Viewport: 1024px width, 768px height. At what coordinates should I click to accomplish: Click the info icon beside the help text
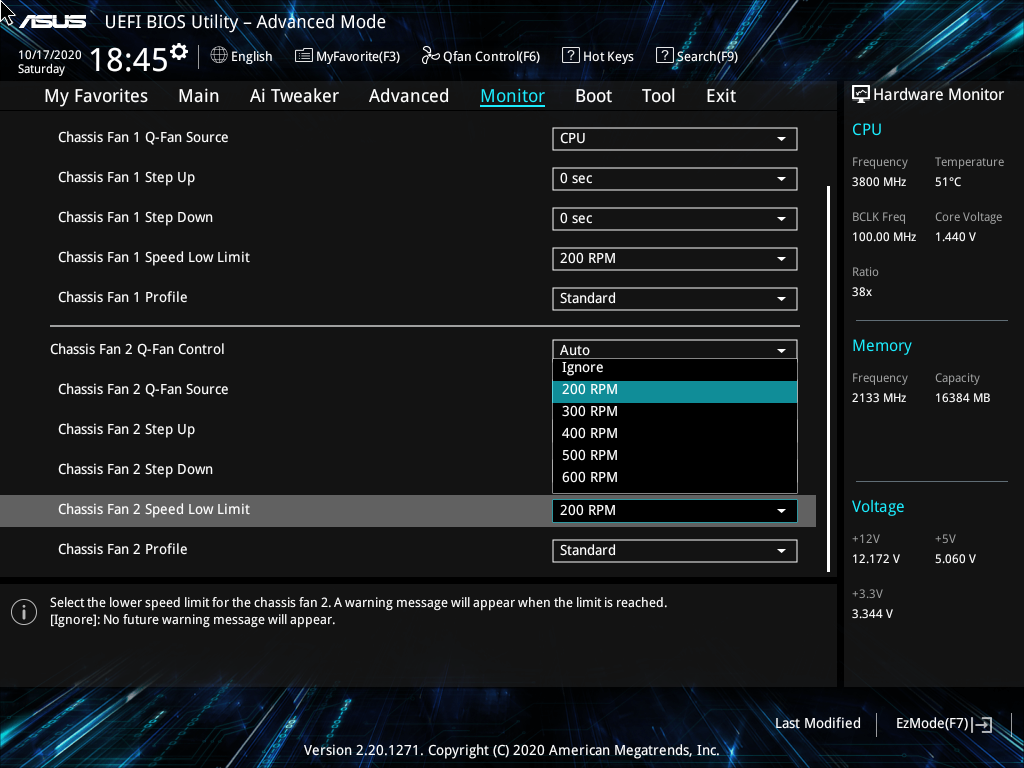click(x=24, y=612)
